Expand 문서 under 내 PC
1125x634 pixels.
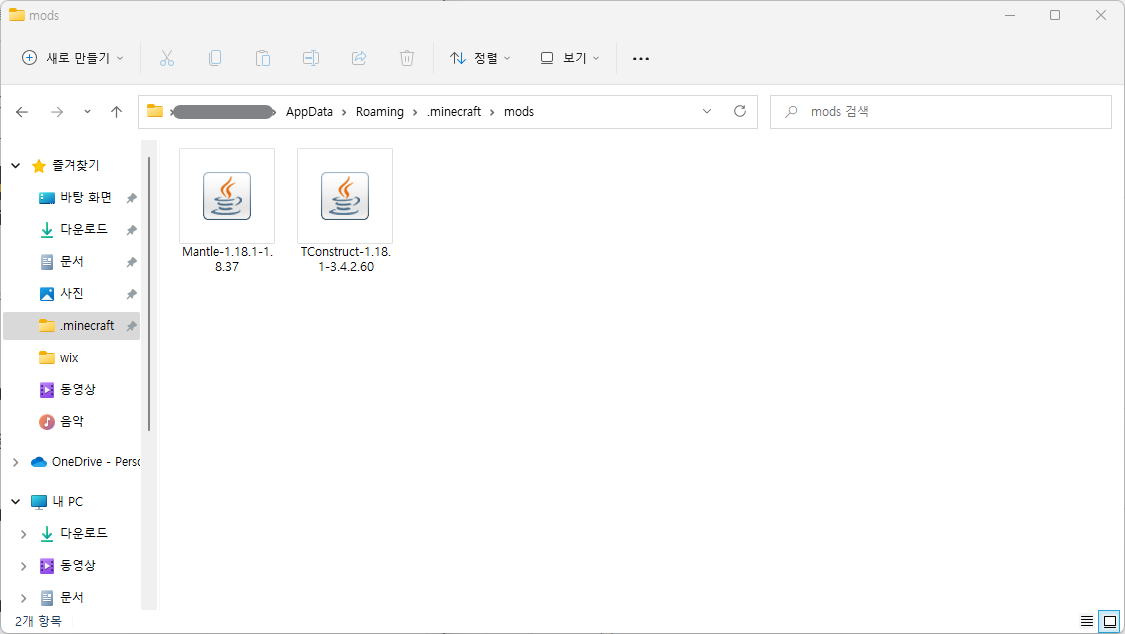[24, 597]
